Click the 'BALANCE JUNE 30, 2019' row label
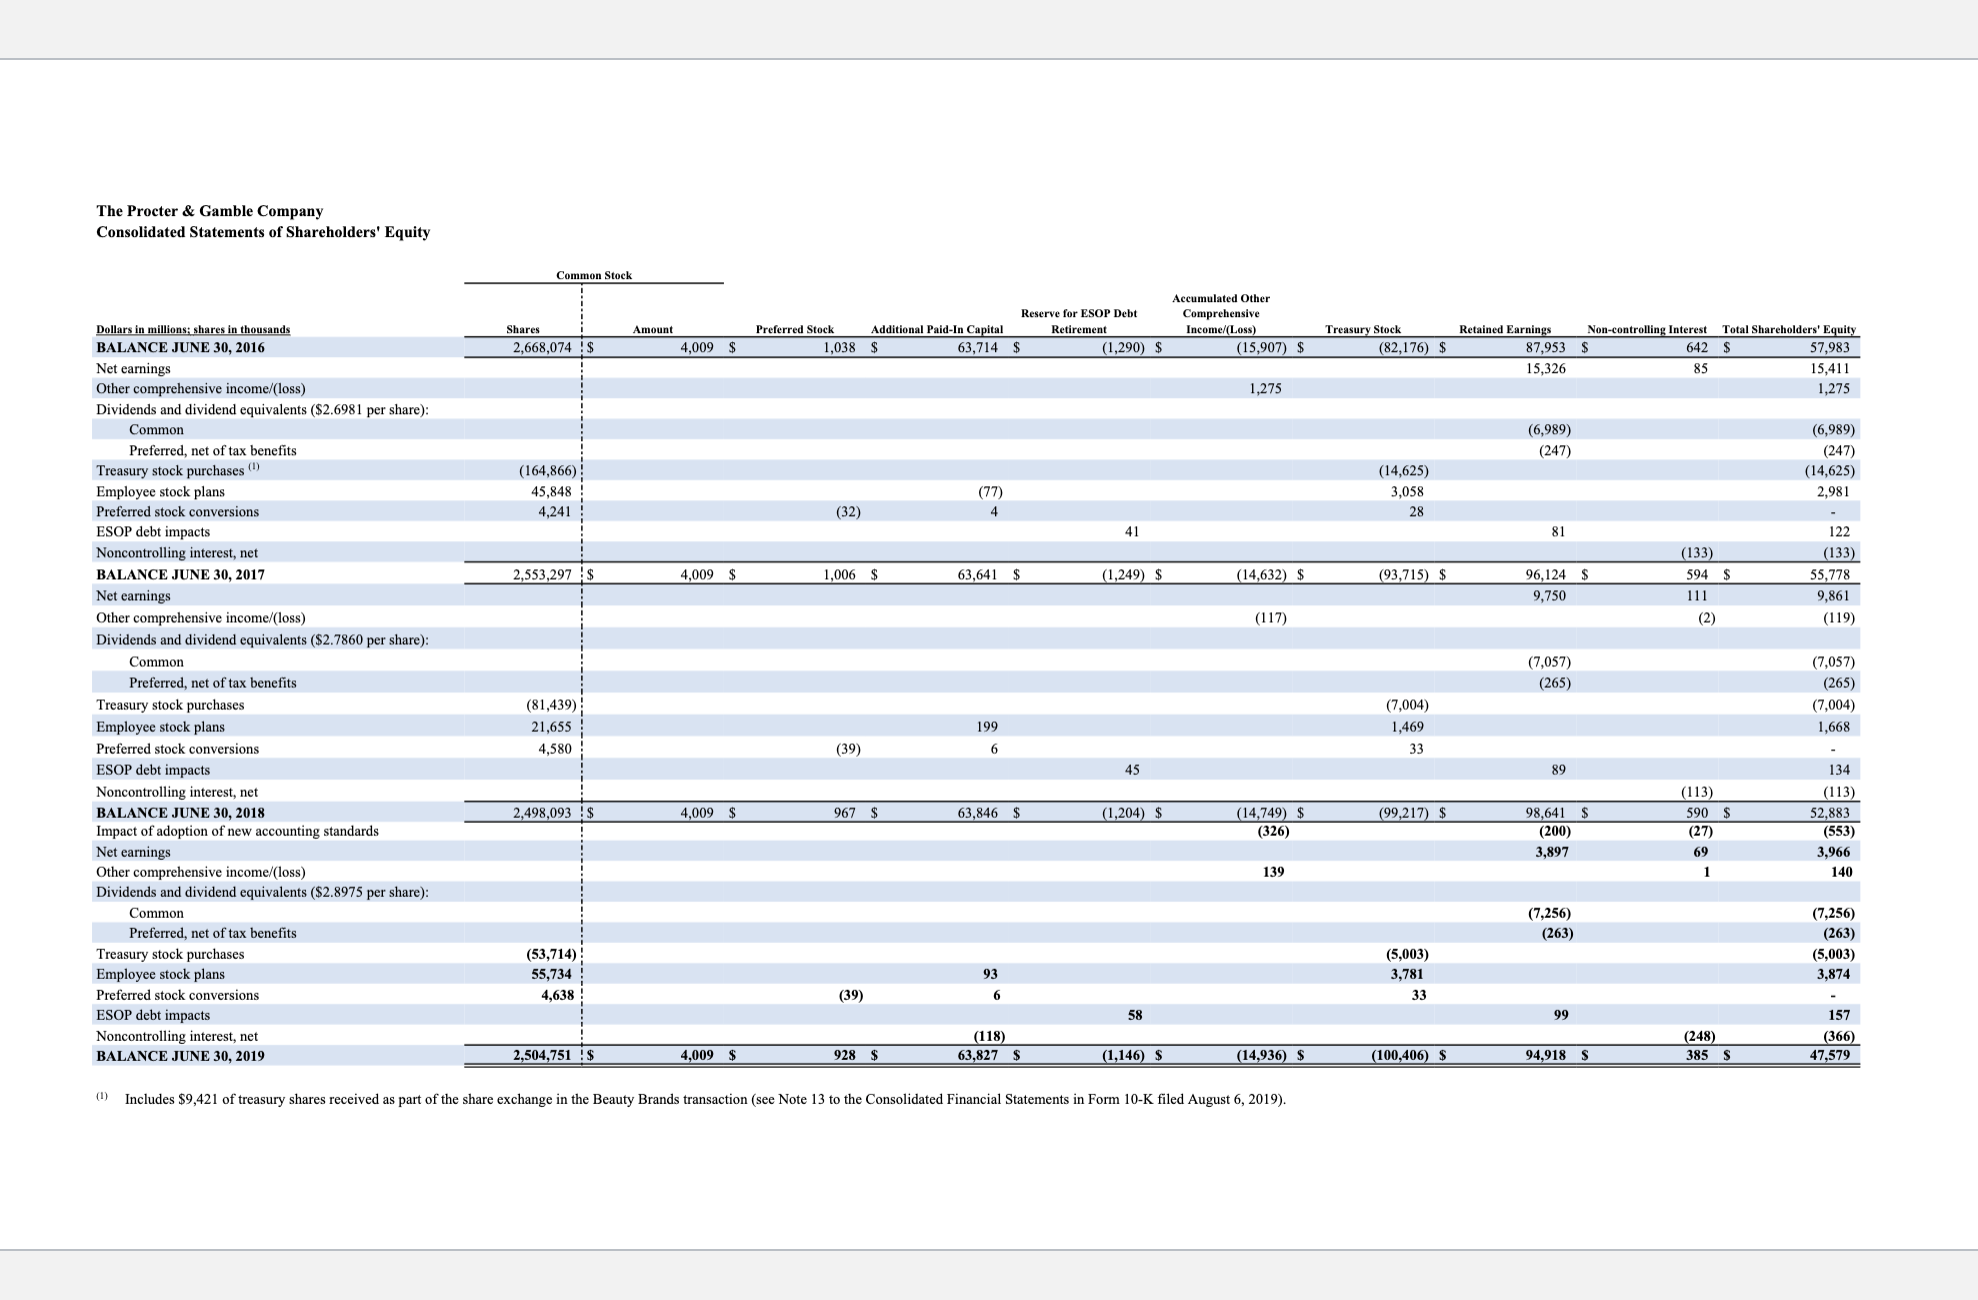This screenshot has width=1978, height=1300. [180, 1056]
